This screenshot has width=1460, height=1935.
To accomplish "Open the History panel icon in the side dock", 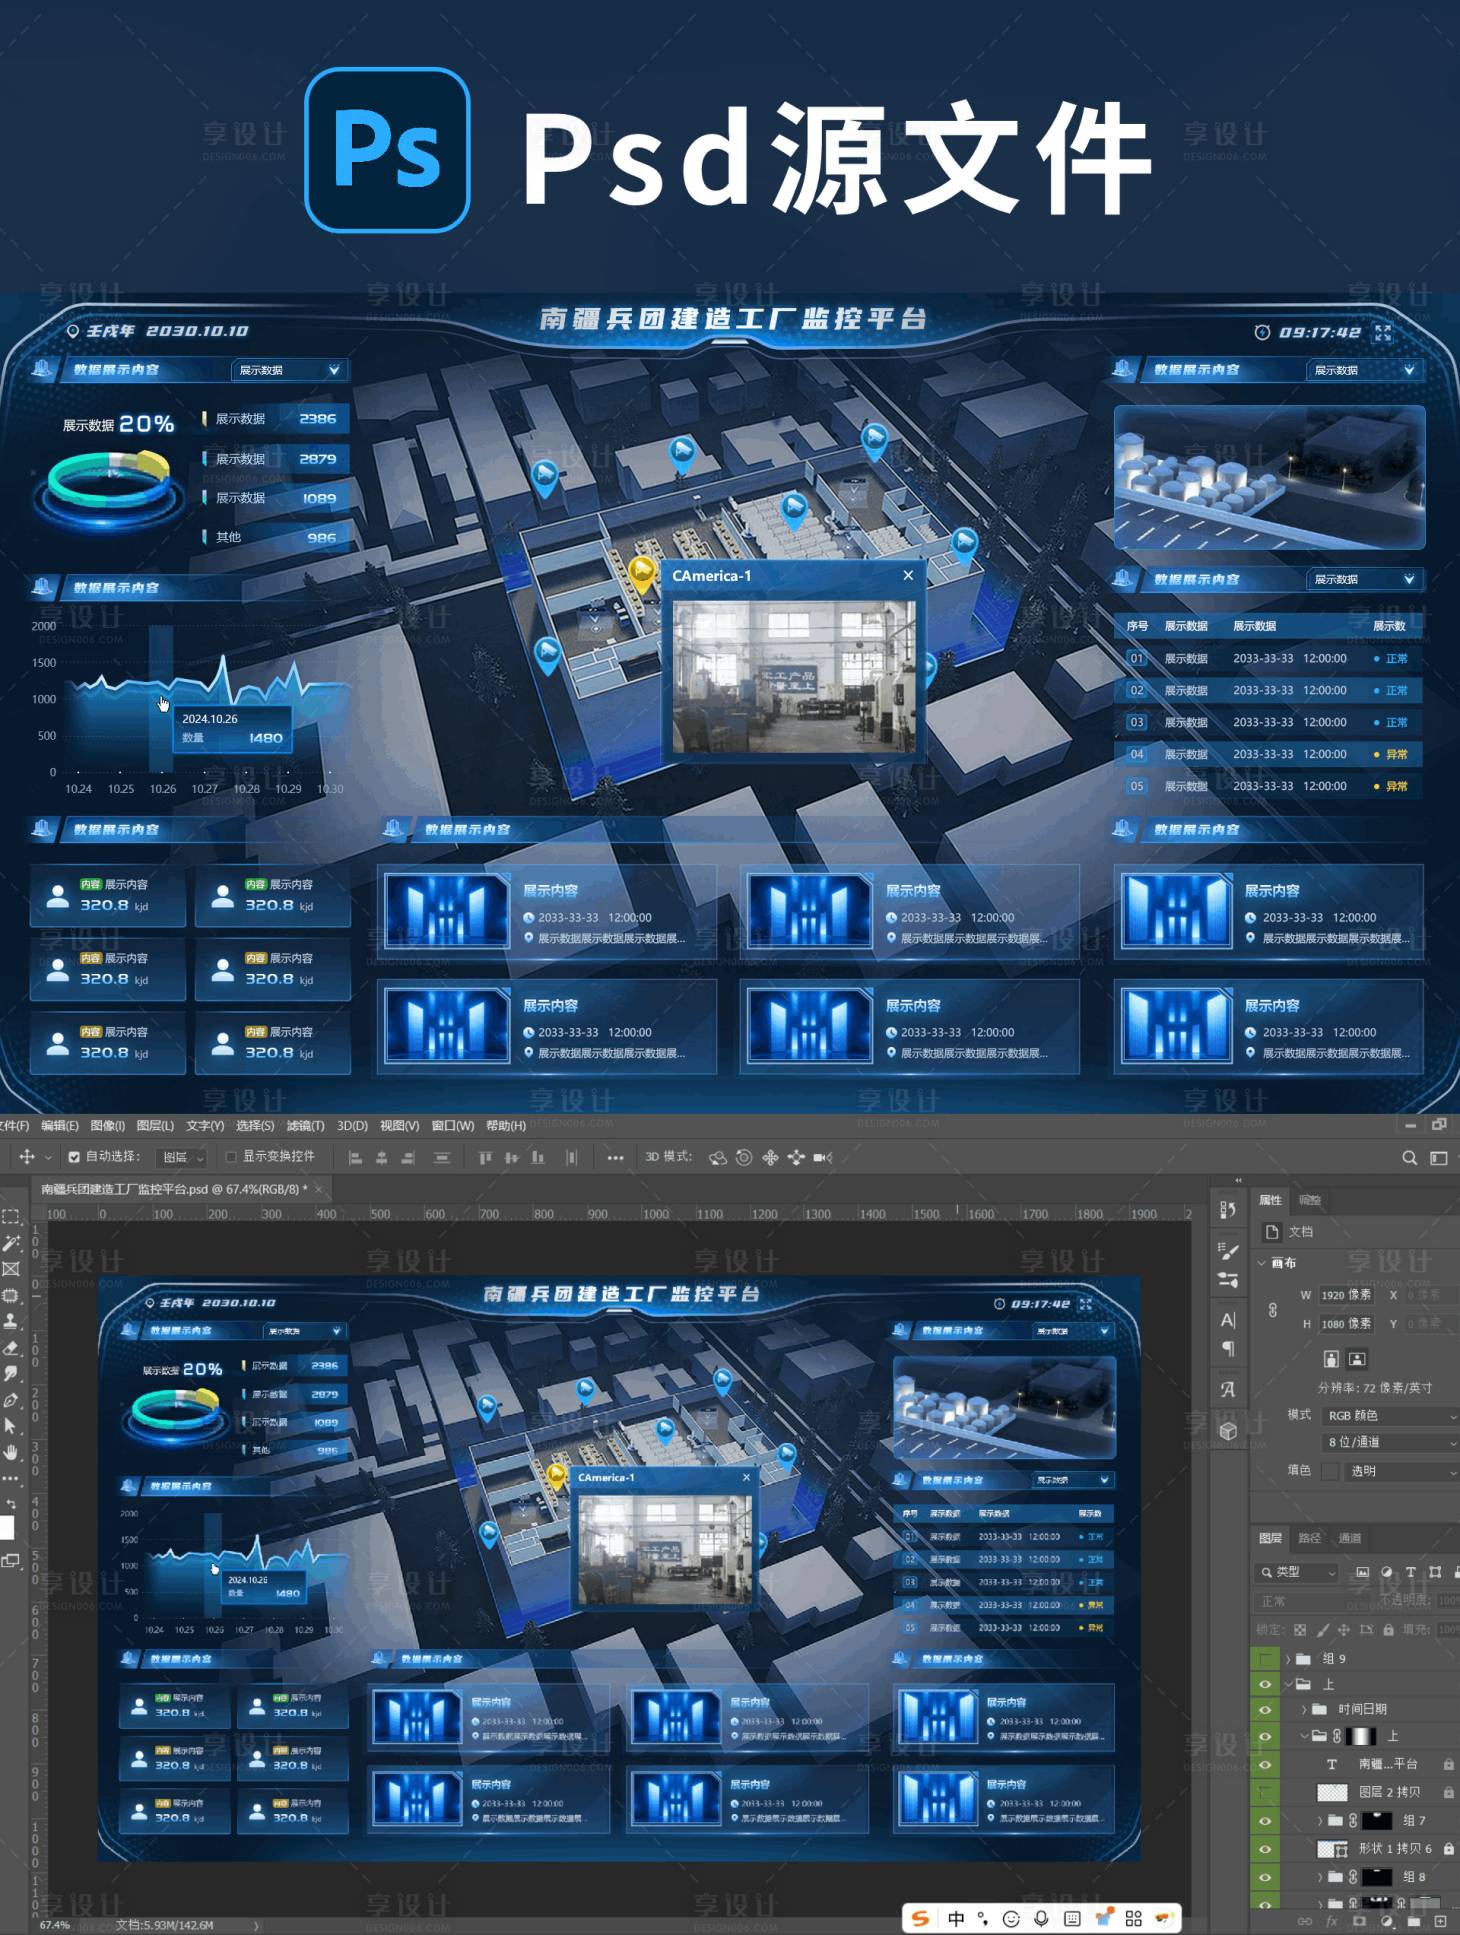I will pyautogui.click(x=1228, y=1210).
